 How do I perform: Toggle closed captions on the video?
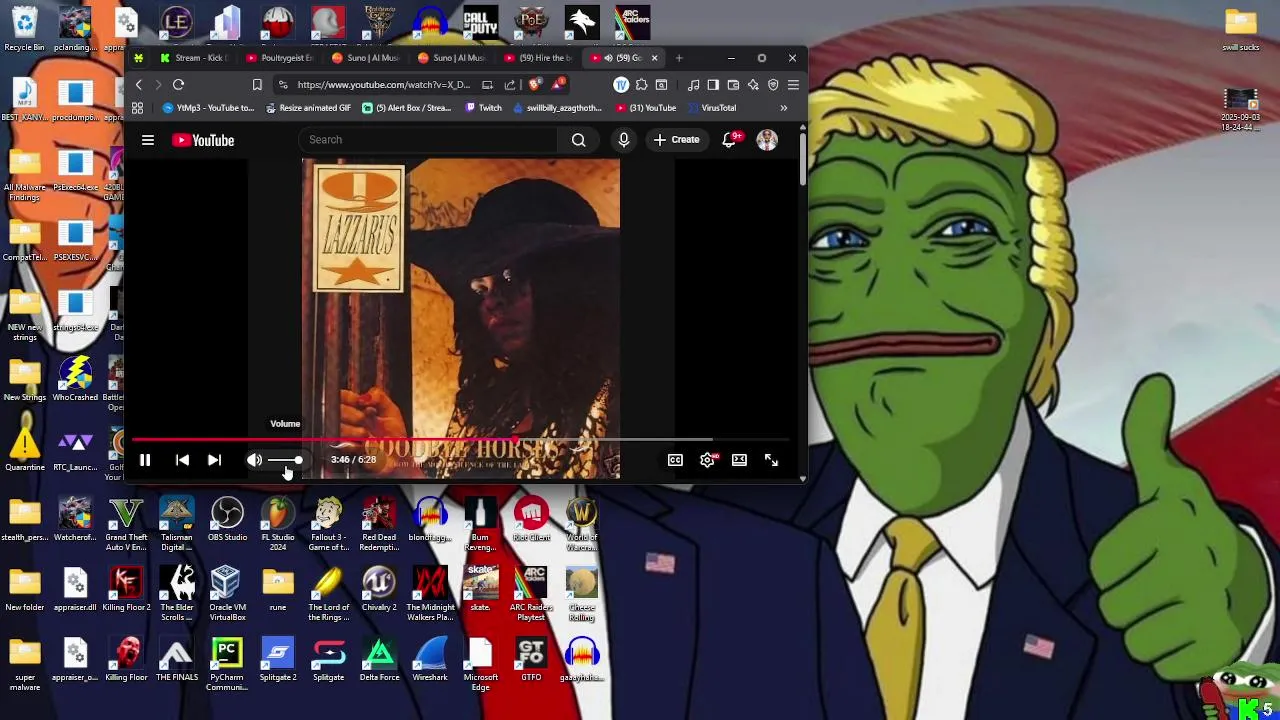tap(675, 460)
